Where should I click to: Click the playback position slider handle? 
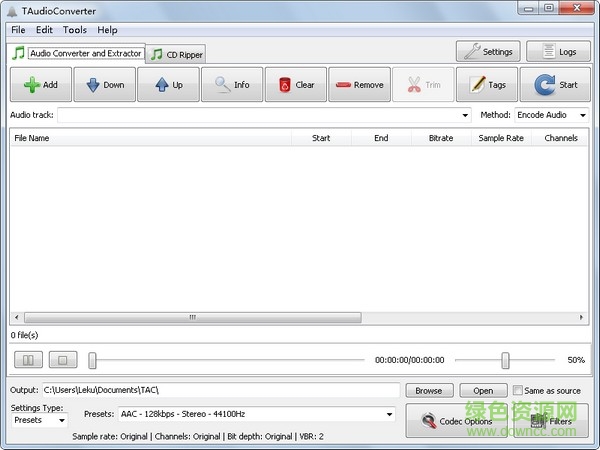click(x=92, y=360)
